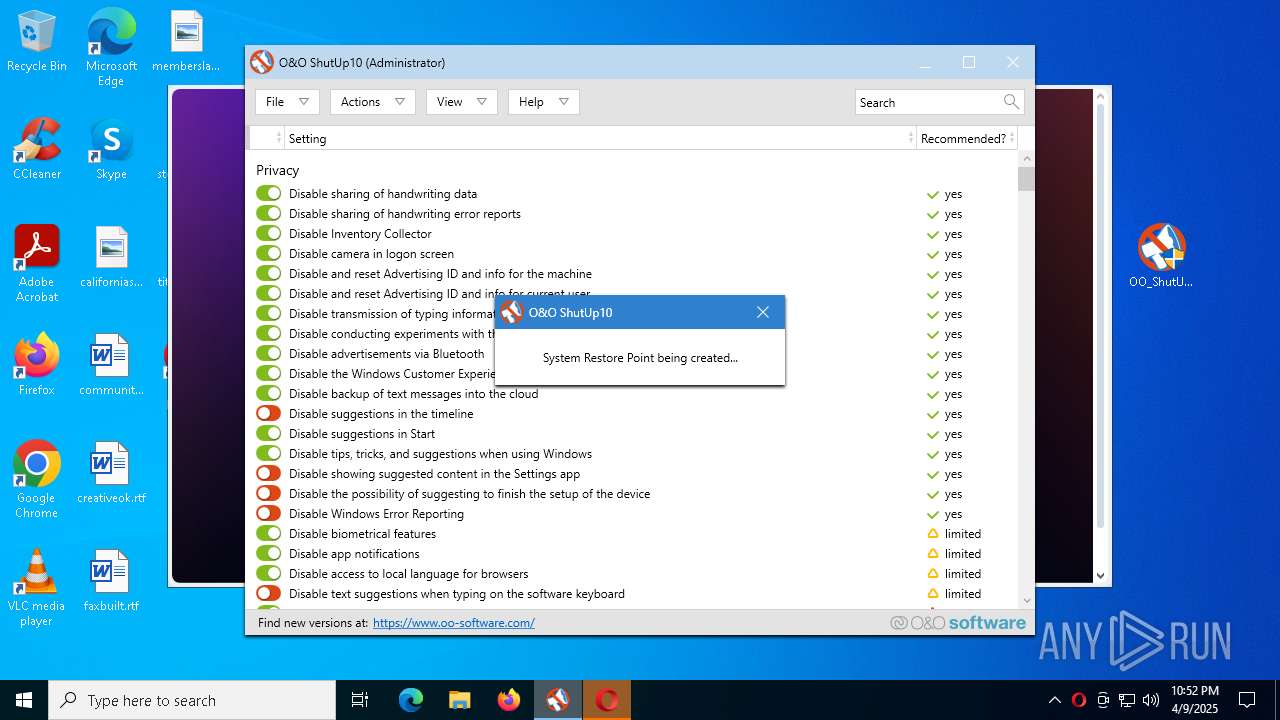The height and width of the screenshot is (720, 1280).
Task: Select Disable backup of text messages row
Action: 631,393
